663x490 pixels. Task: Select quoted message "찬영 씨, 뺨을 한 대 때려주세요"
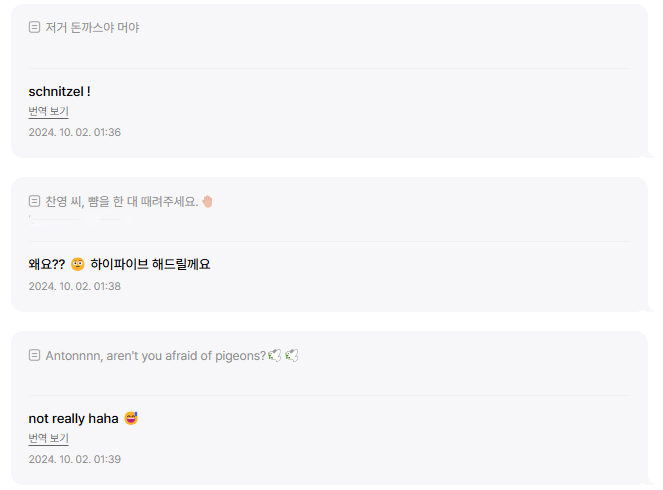click(x=120, y=201)
